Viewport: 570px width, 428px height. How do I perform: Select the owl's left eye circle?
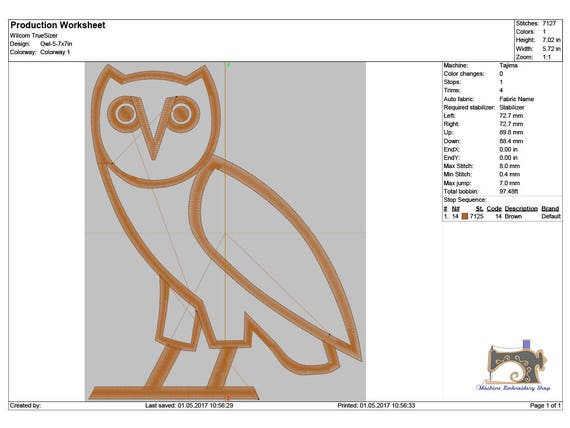tap(126, 114)
